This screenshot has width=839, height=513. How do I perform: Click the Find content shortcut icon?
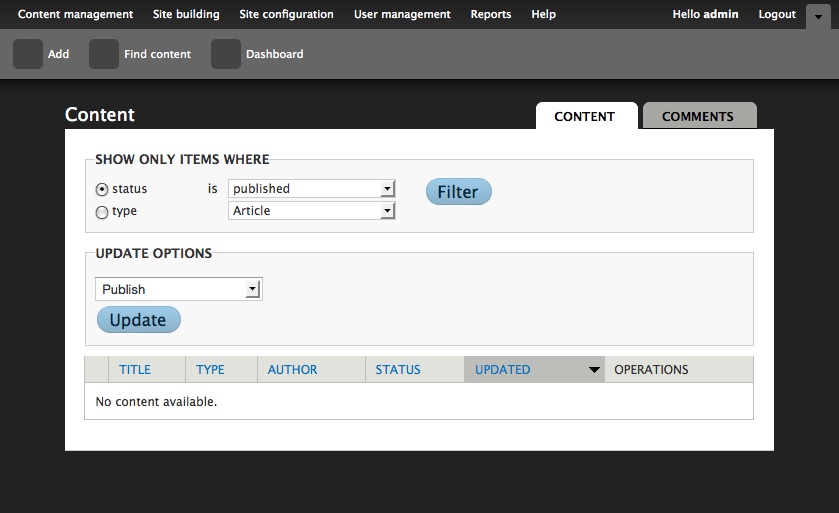click(x=104, y=54)
